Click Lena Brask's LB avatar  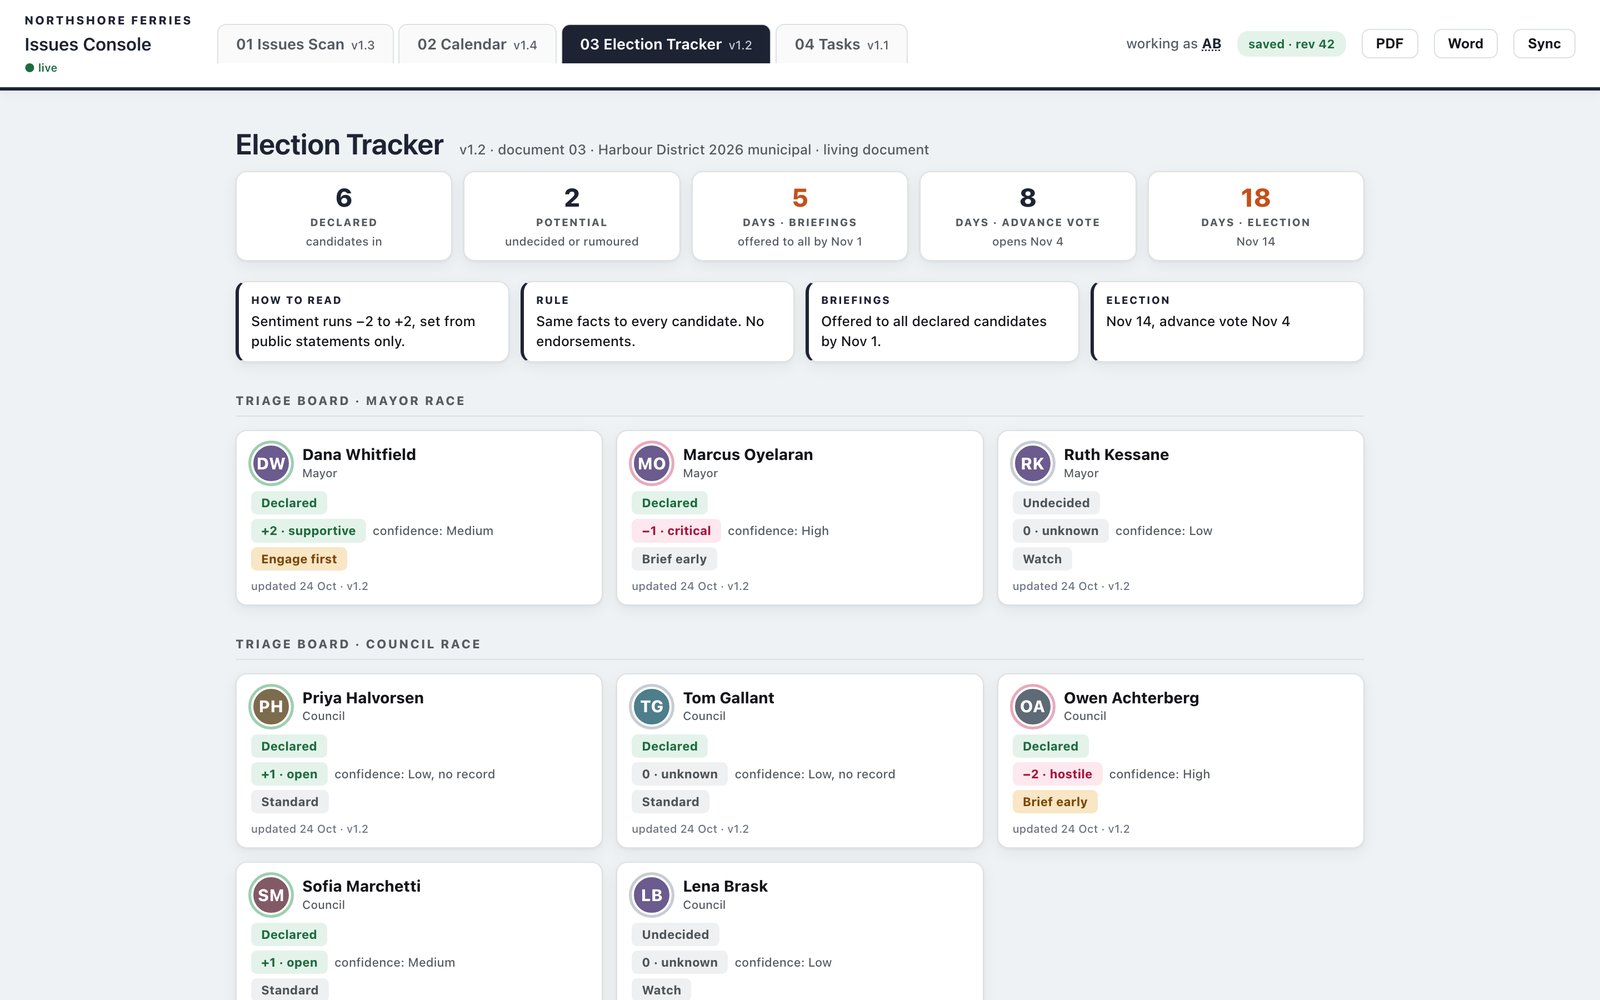click(x=651, y=895)
